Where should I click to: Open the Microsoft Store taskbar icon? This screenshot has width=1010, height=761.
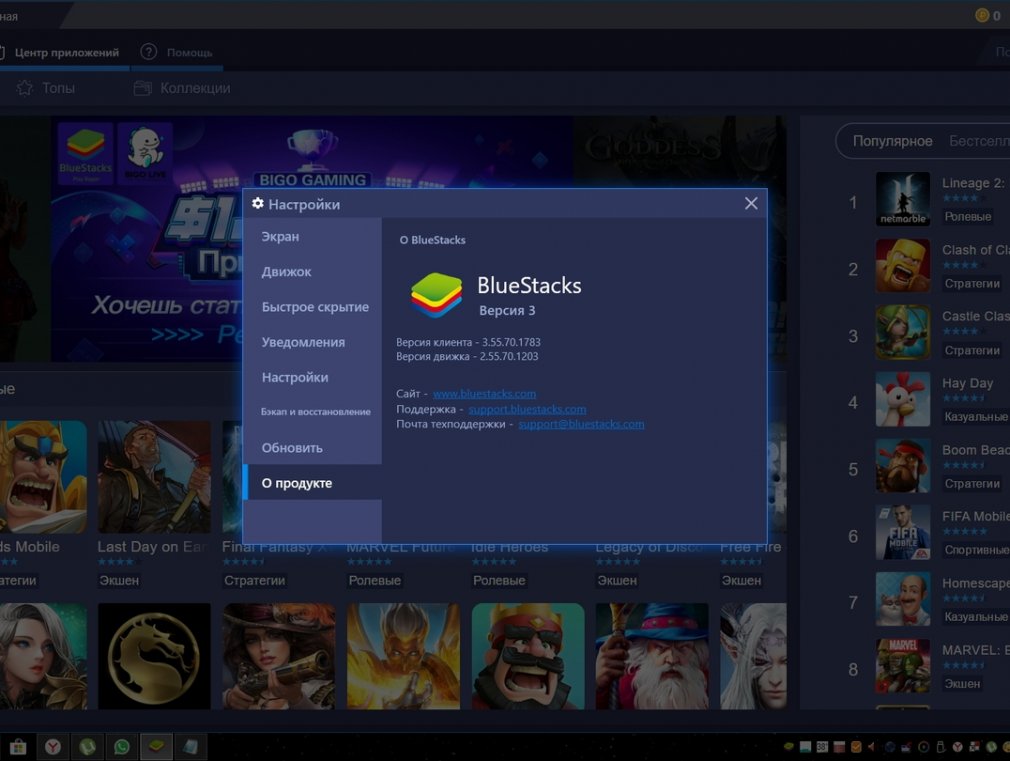point(18,747)
